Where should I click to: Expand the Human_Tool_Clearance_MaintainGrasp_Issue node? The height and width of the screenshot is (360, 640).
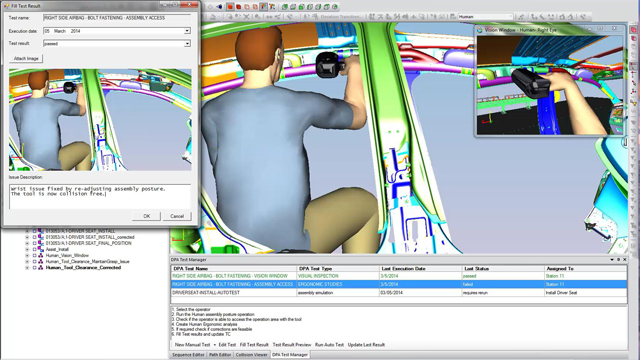click(27, 262)
